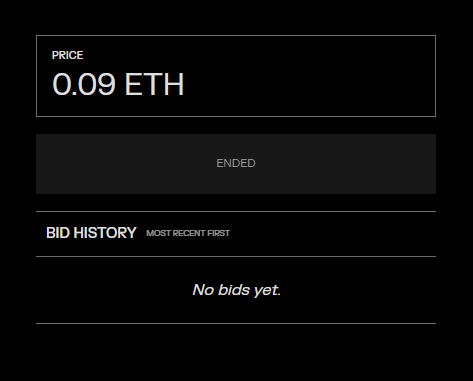Click the divider line below No bids yet
This screenshot has height=381, width=473.
pos(236,323)
